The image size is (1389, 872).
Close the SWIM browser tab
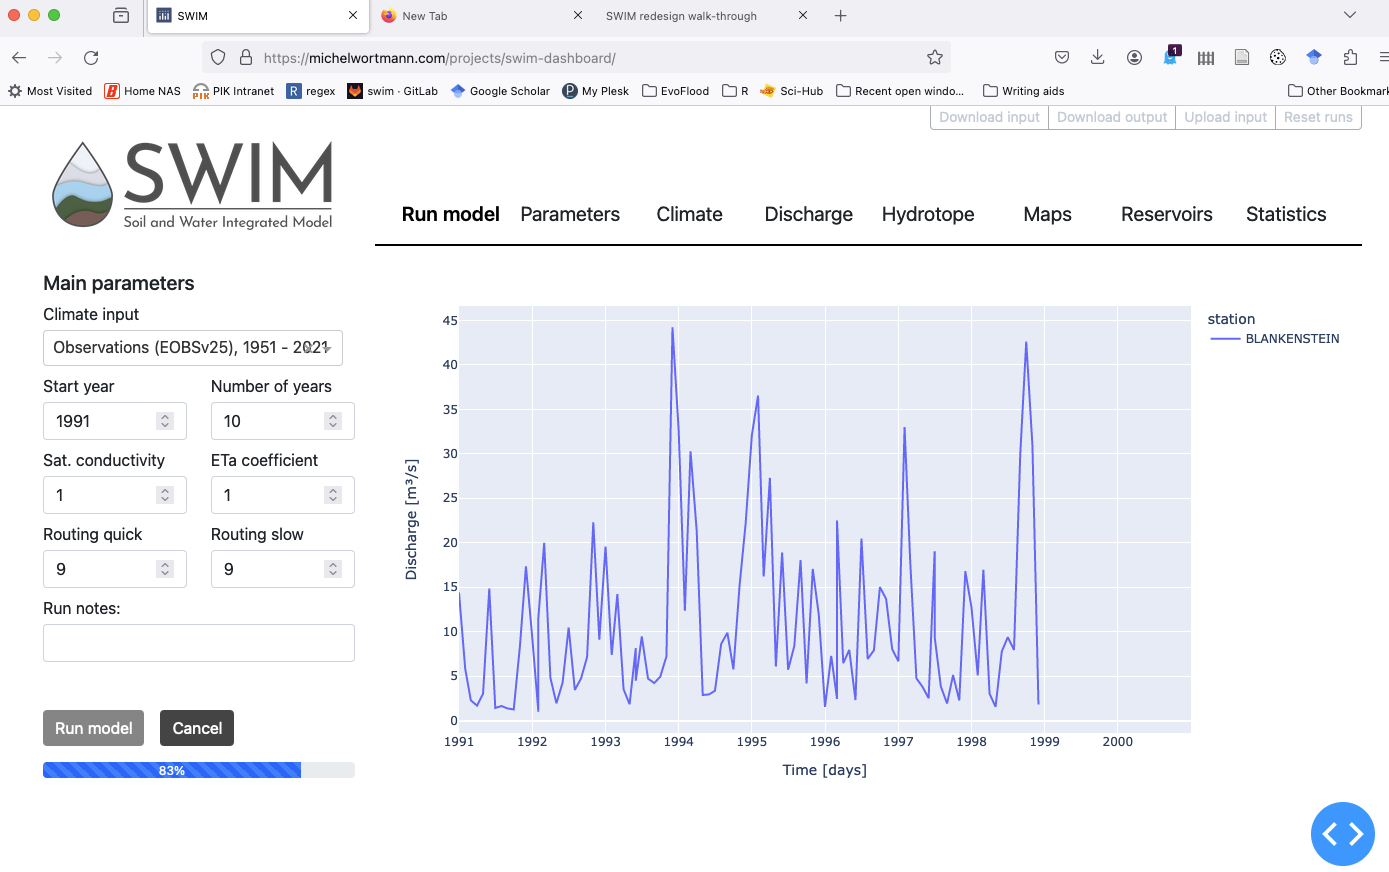(353, 16)
